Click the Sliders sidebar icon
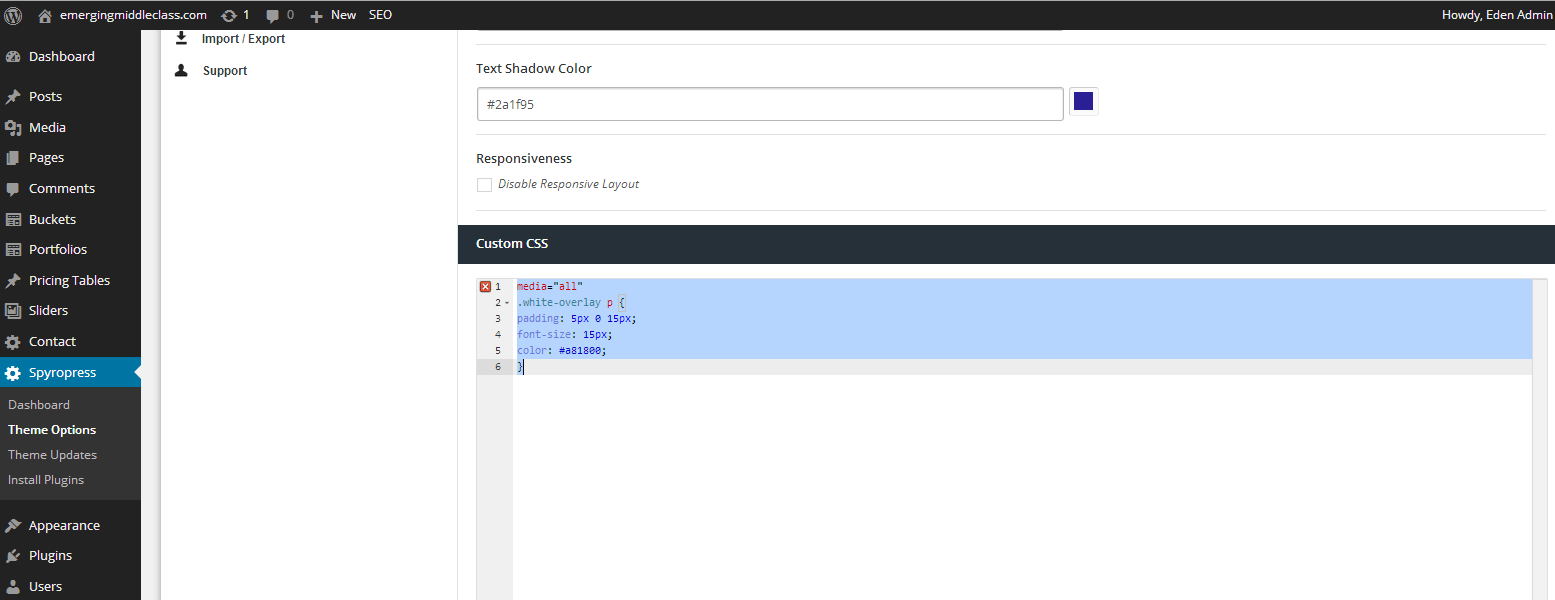The width and height of the screenshot is (1555, 600). 18,310
